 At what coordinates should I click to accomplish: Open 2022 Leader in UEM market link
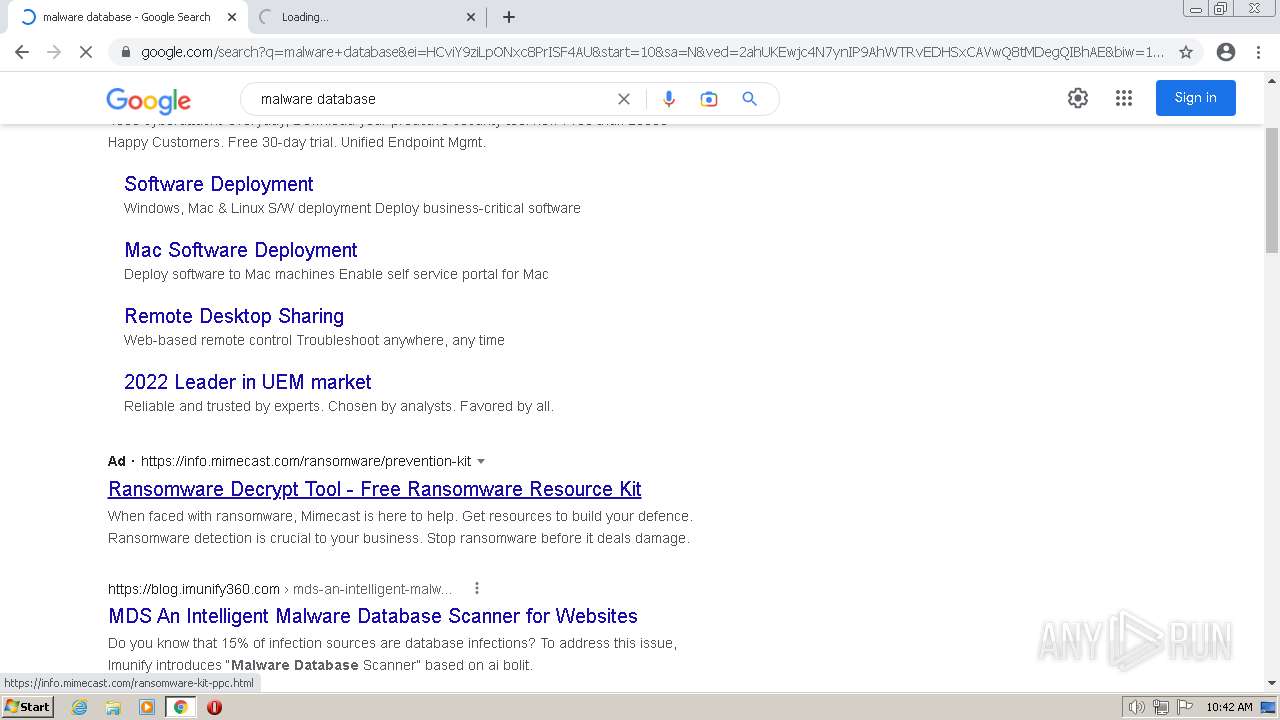[x=248, y=382]
